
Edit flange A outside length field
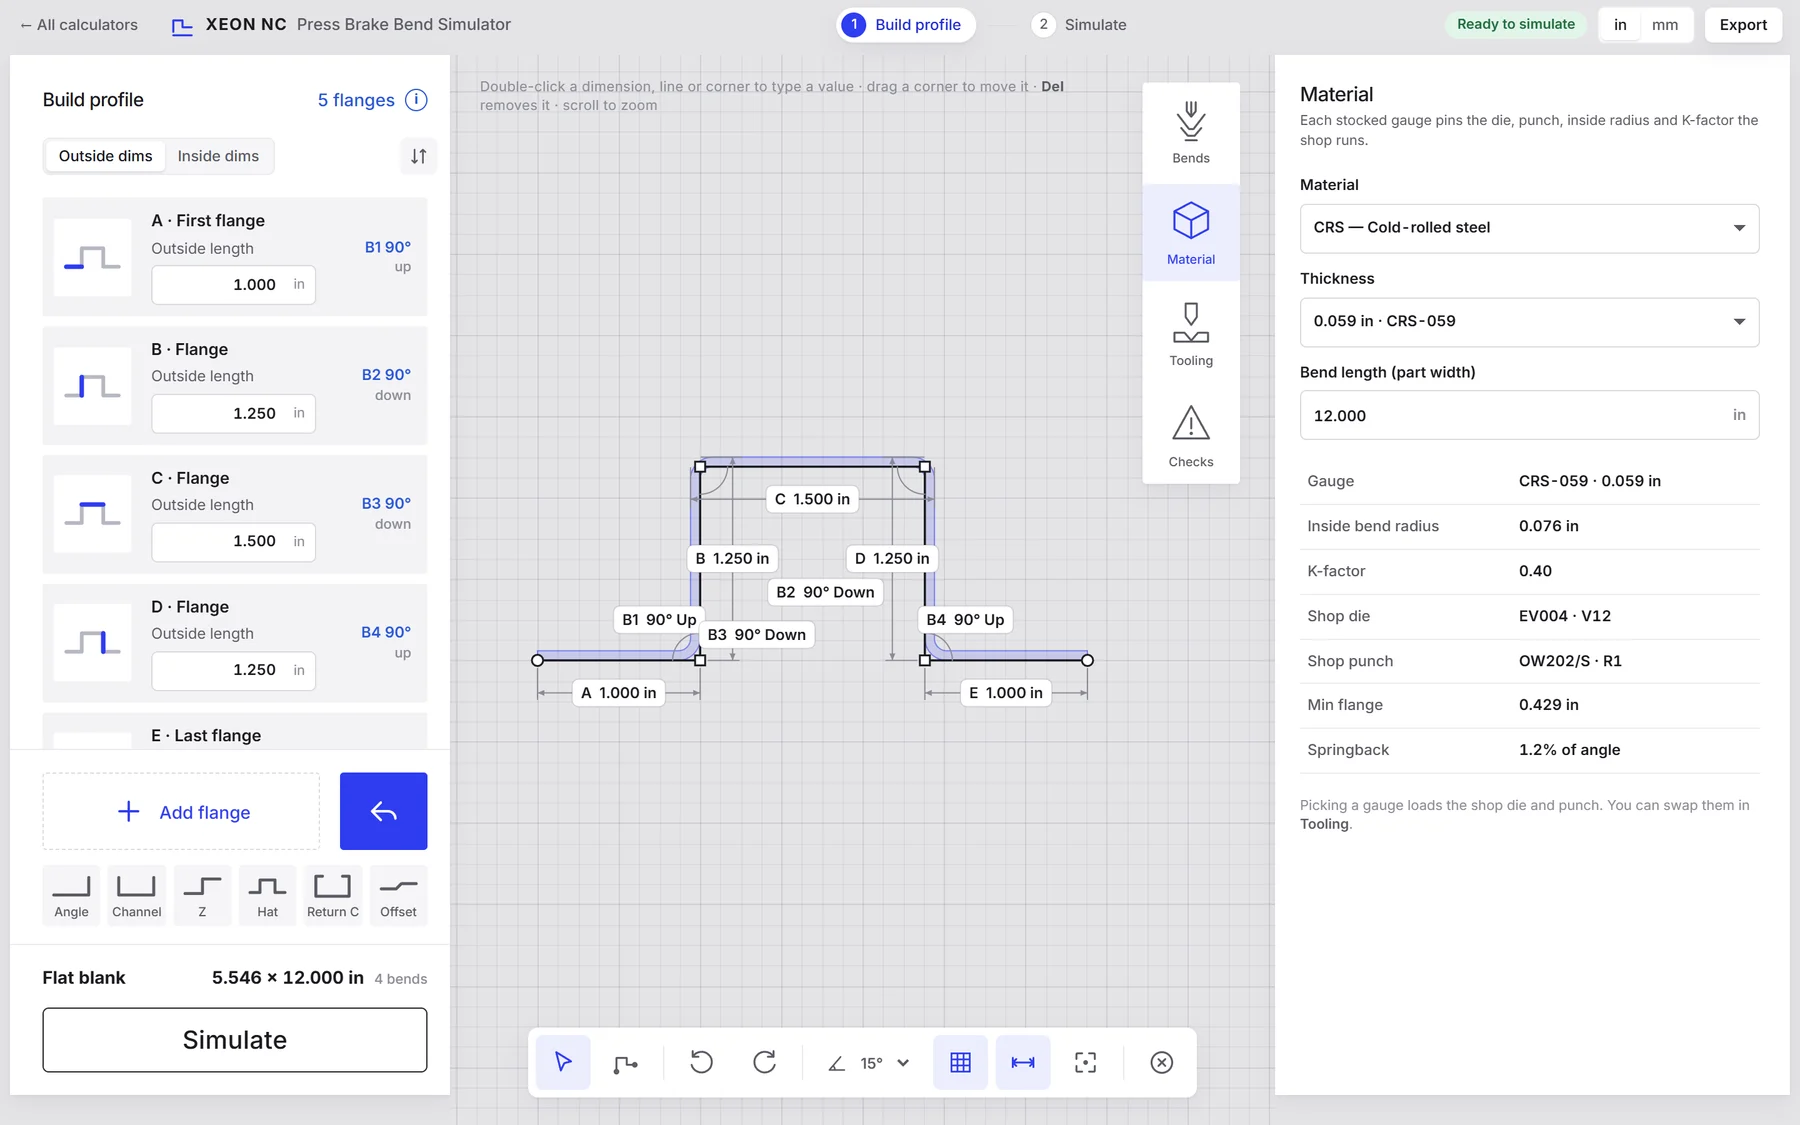(233, 285)
